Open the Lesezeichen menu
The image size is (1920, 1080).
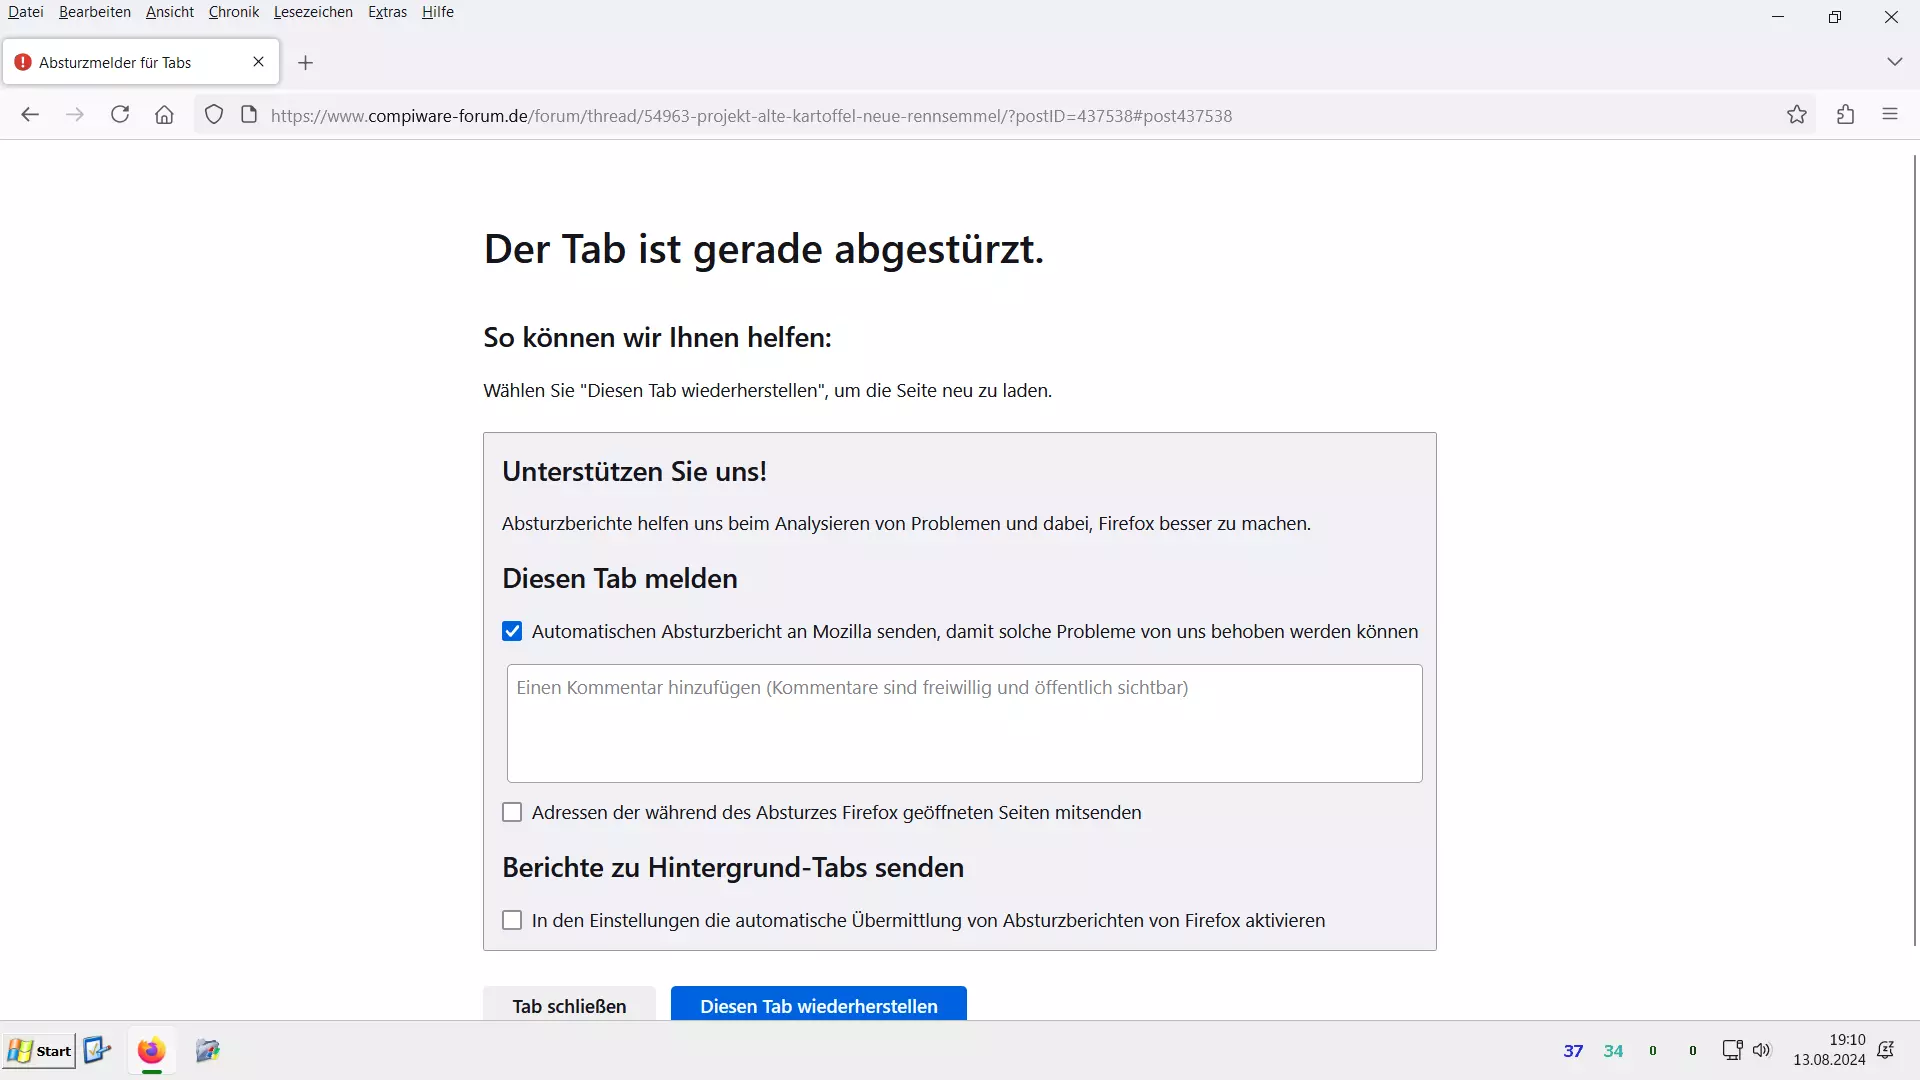313,12
